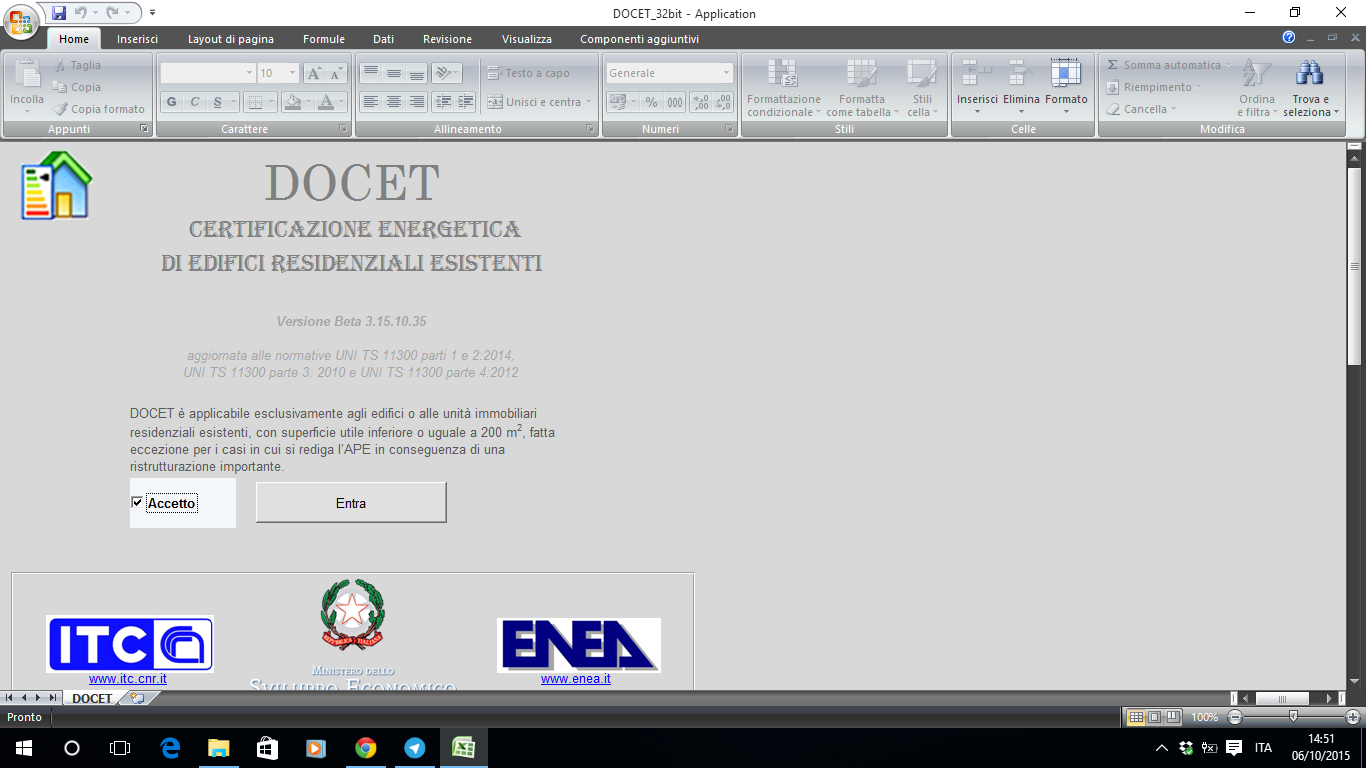This screenshot has width=1366, height=768.
Task: Open the Dati tab
Action: tap(383, 39)
